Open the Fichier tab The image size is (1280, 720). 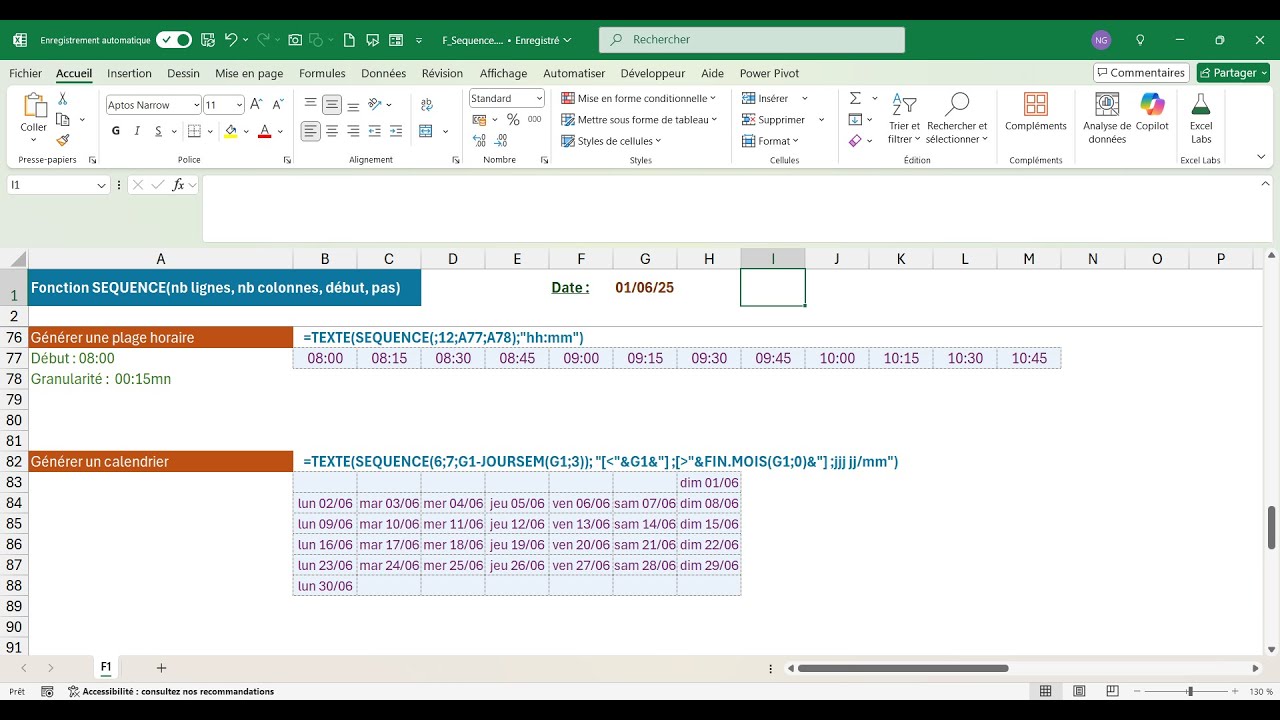click(x=26, y=73)
